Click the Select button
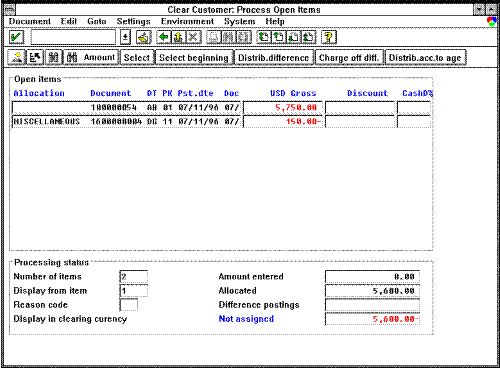500x368 pixels. (x=137, y=57)
